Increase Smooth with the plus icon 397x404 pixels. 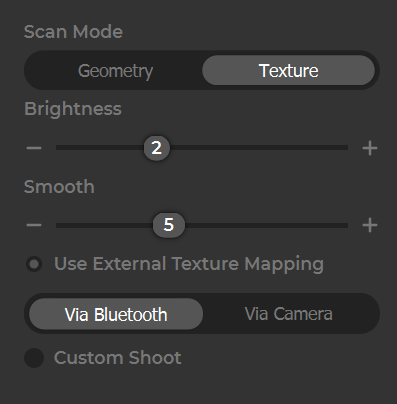click(370, 225)
